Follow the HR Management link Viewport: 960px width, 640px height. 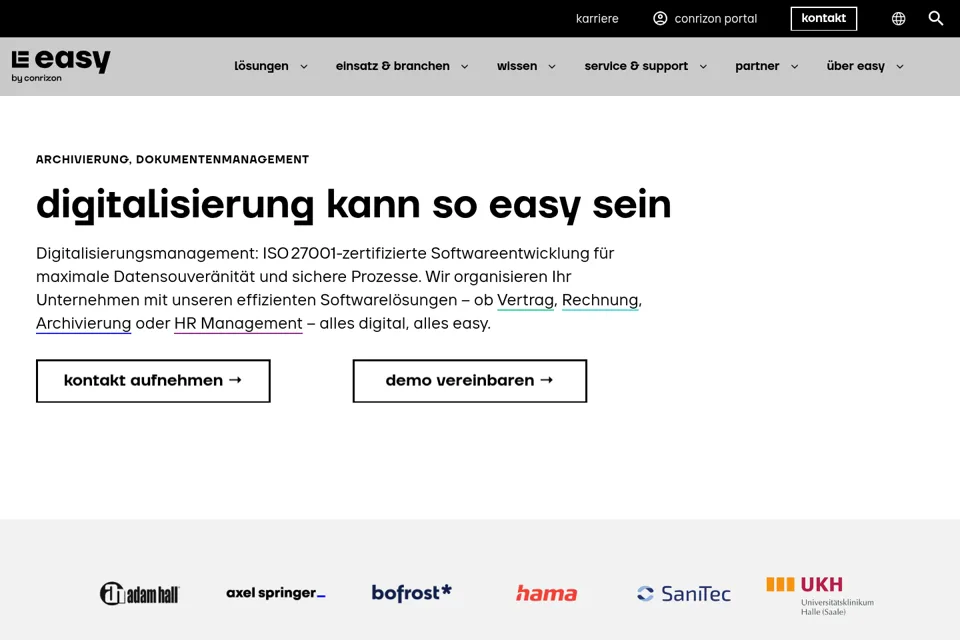[238, 323]
